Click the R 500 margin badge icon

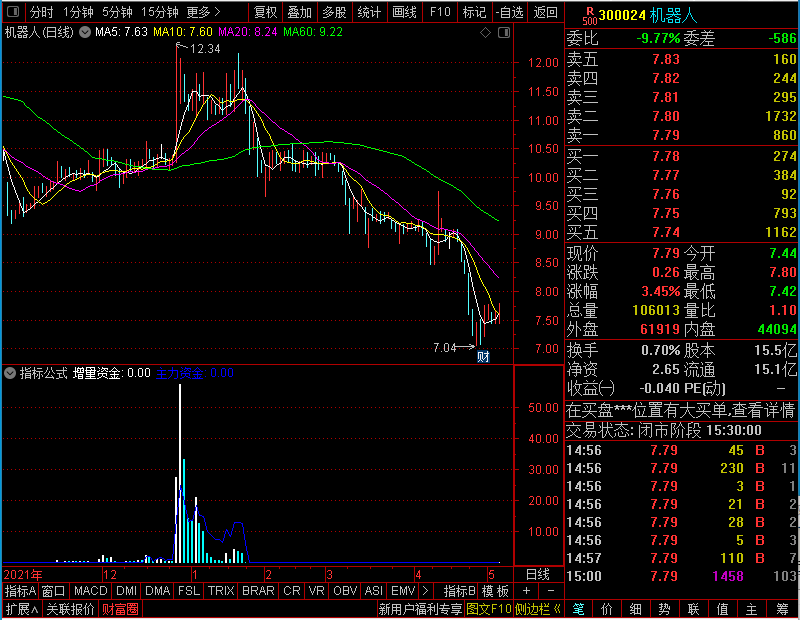589,16
